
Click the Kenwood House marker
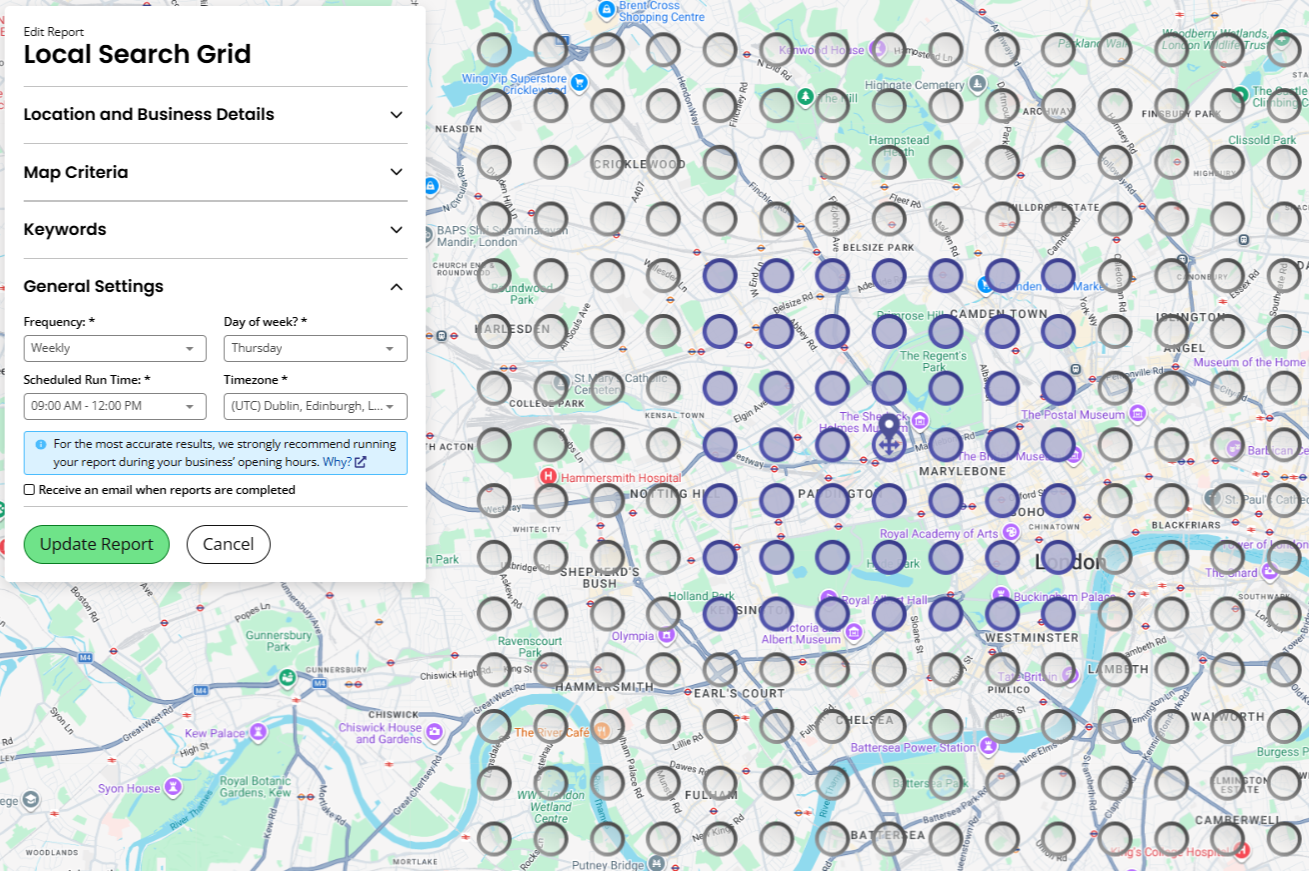[x=878, y=47]
